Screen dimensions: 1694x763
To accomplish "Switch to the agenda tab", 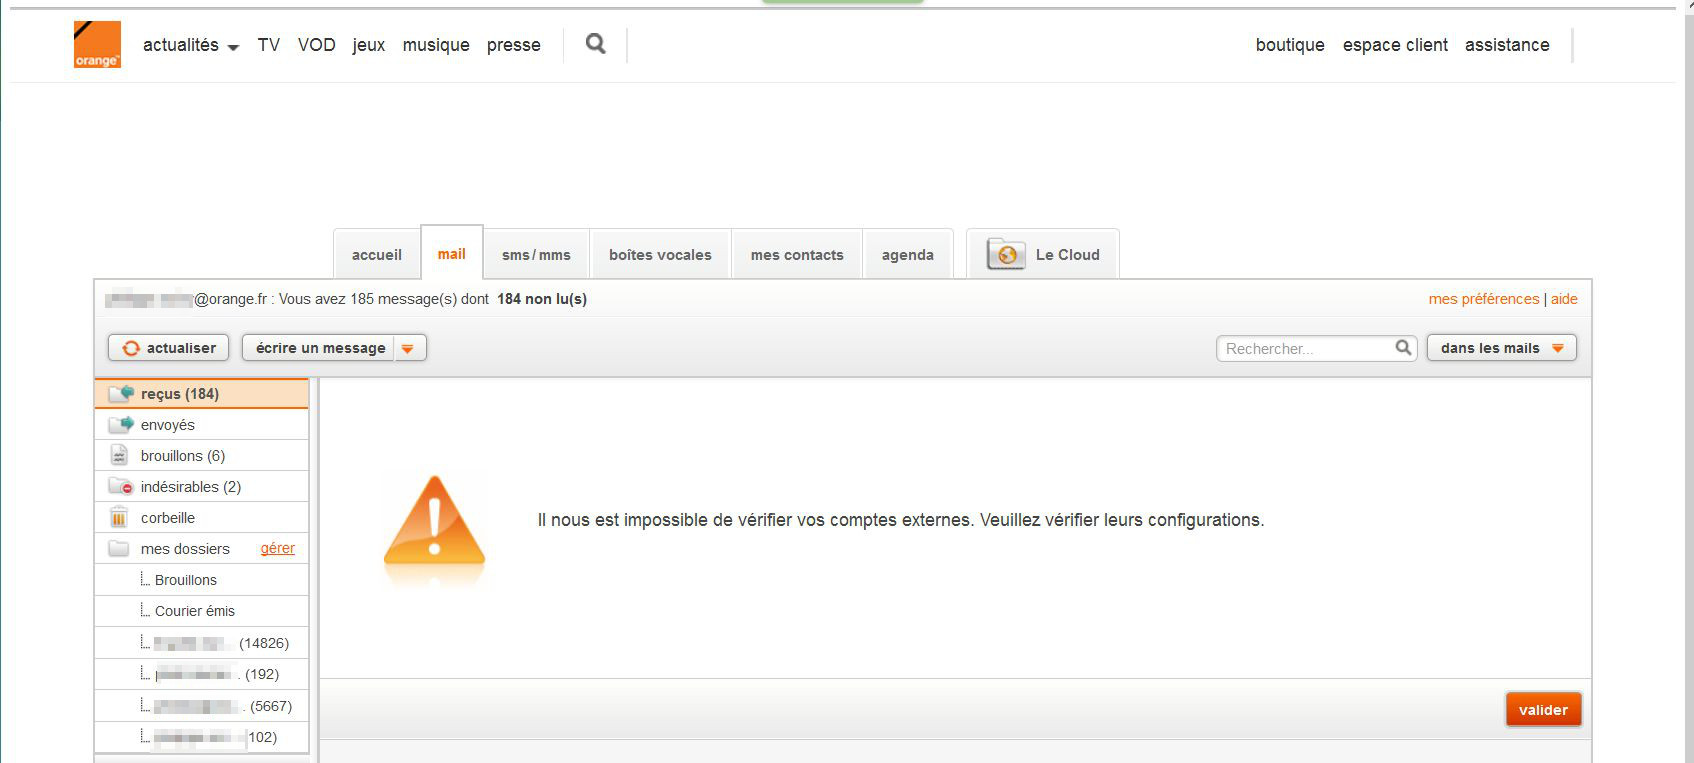I will (908, 255).
